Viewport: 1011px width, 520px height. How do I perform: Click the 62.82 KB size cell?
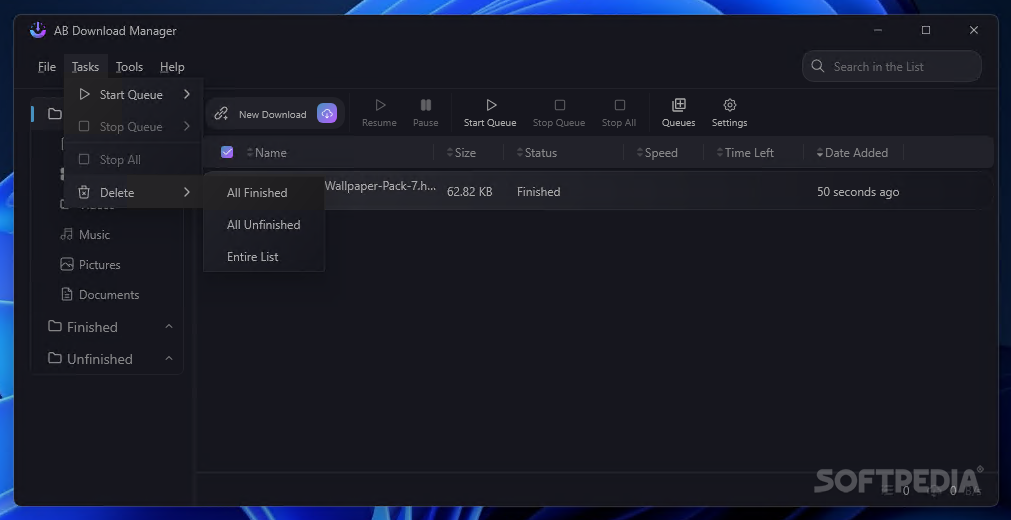(x=469, y=192)
